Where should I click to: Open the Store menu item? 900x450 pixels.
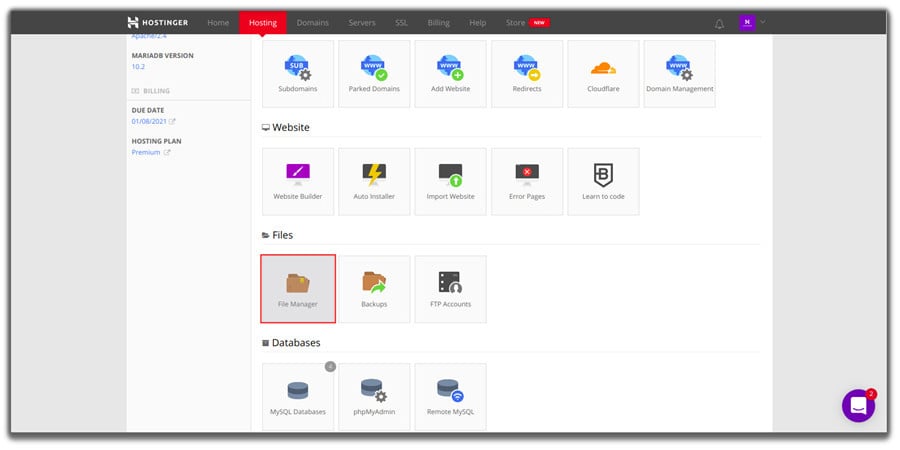click(515, 23)
